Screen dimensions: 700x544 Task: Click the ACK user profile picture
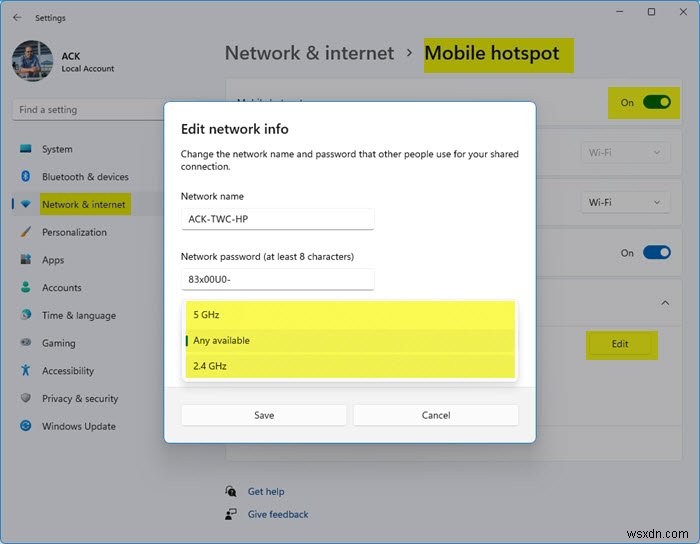pos(32,61)
